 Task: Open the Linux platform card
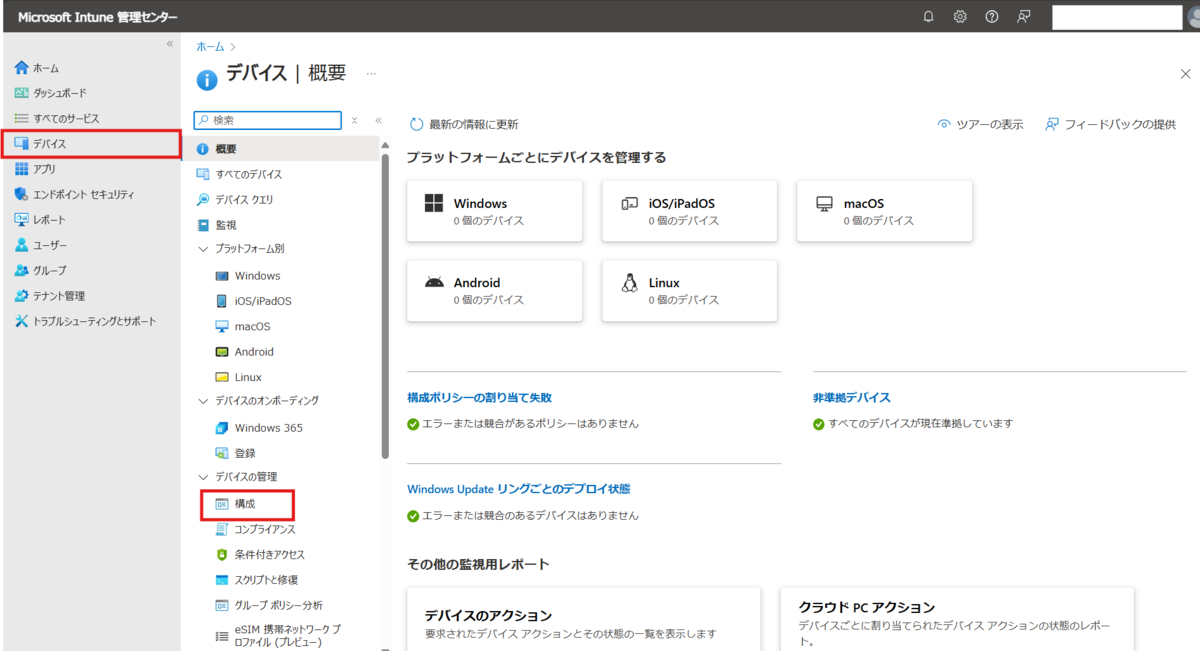pyautogui.click(x=689, y=291)
